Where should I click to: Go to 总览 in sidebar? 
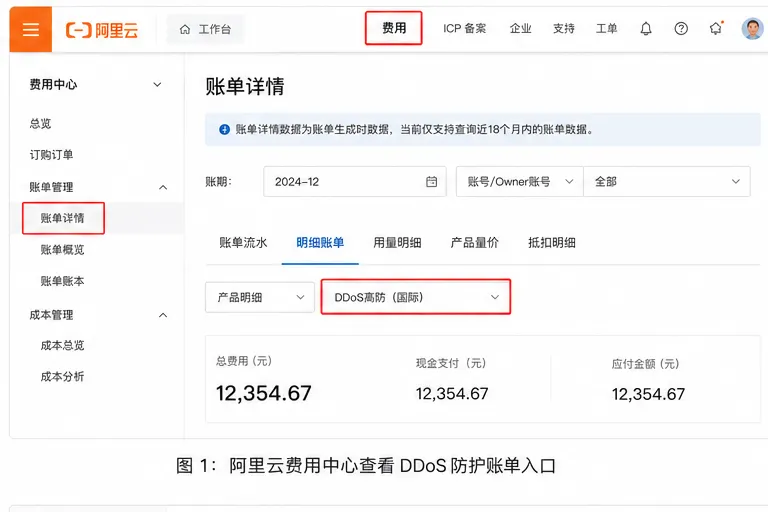(x=40, y=123)
